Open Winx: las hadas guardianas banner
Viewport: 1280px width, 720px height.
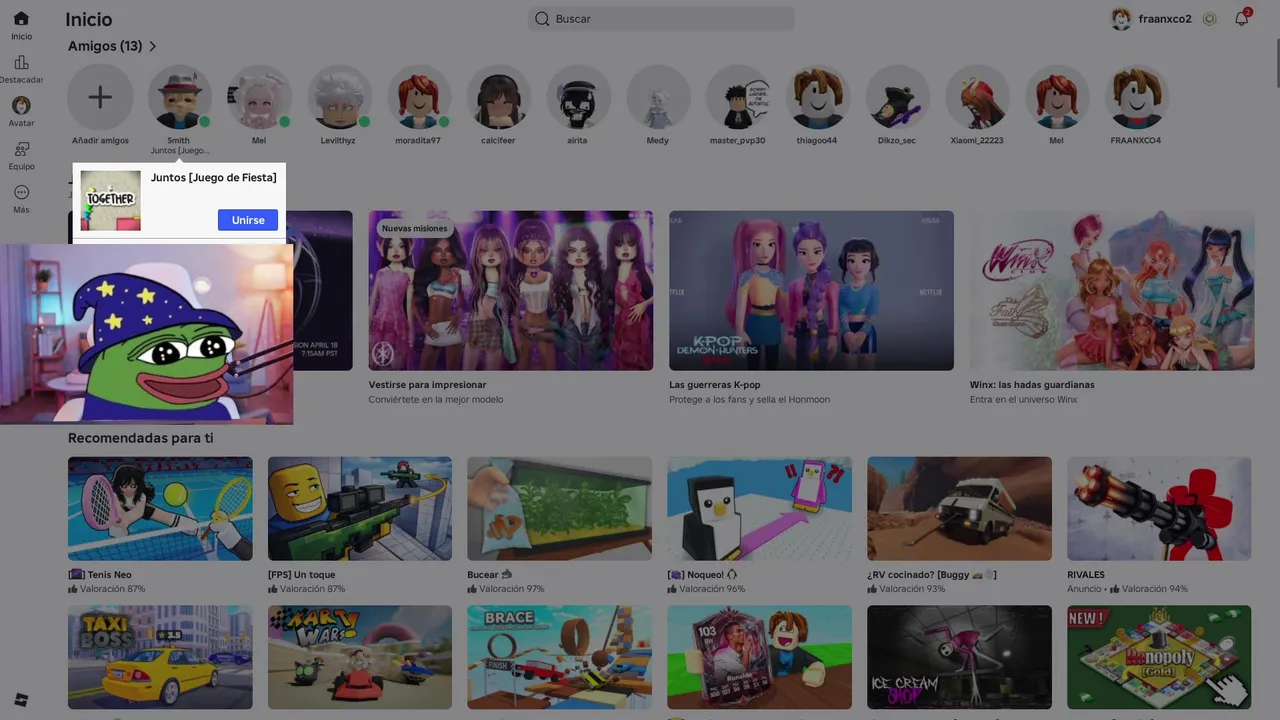[1112, 290]
